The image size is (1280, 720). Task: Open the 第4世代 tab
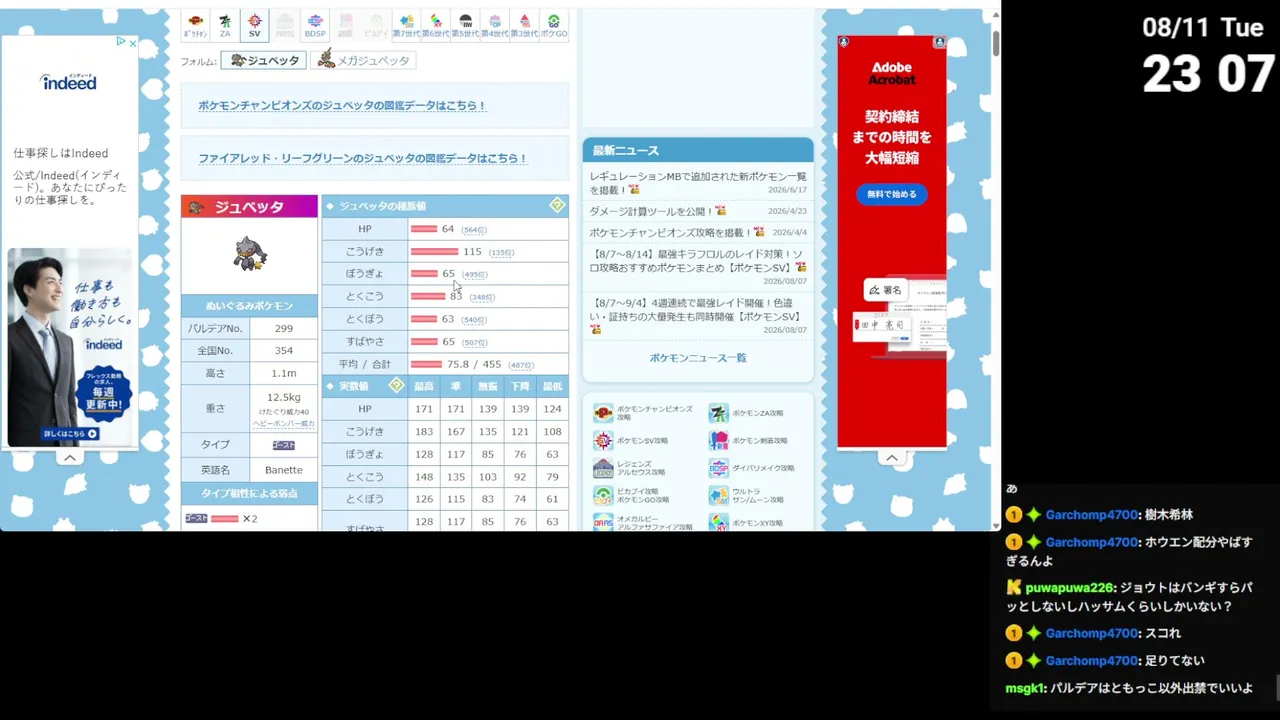495,25
